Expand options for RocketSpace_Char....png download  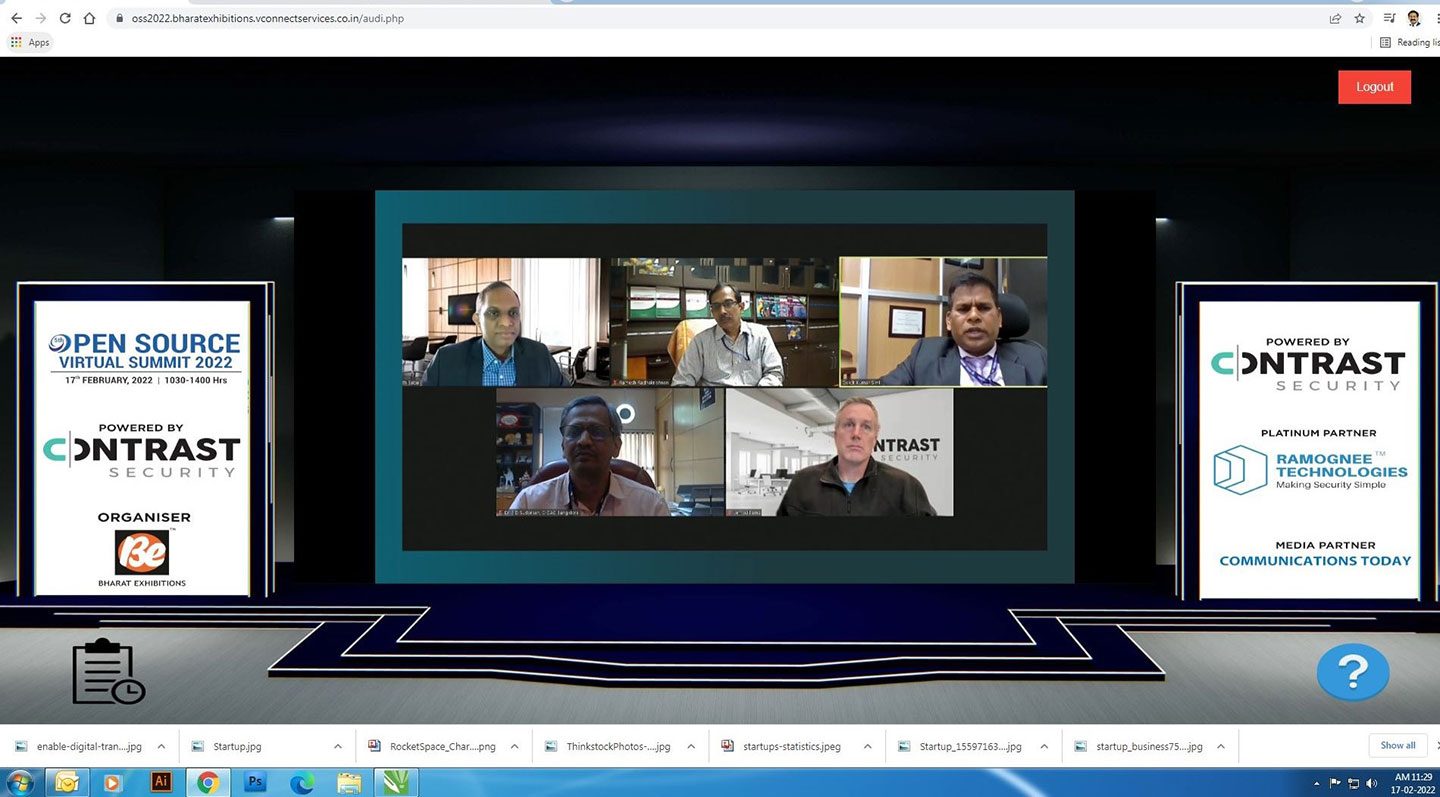pyautogui.click(x=514, y=746)
